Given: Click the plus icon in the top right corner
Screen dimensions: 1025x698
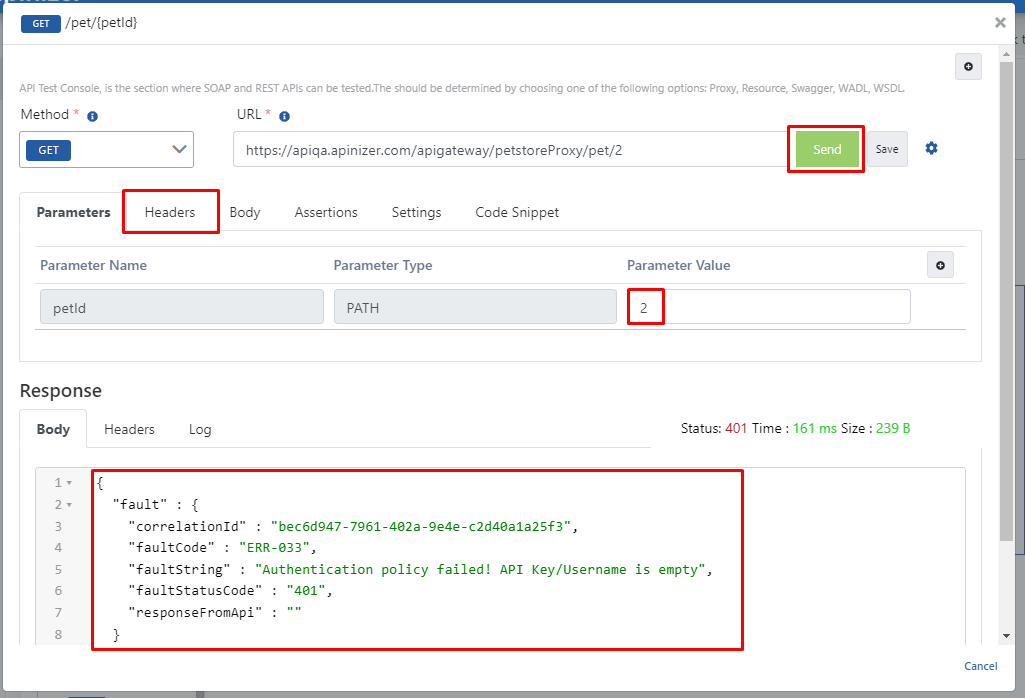Looking at the screenshot, I should click(968, 67).
